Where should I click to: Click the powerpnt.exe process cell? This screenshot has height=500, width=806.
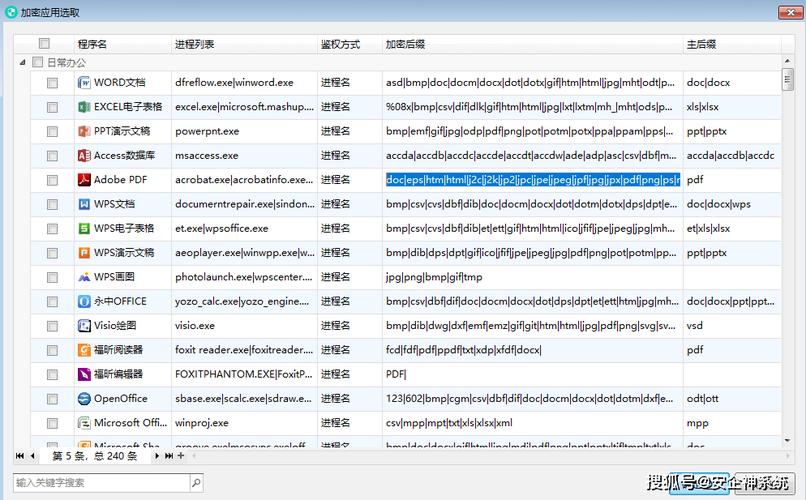pos(245,132)
